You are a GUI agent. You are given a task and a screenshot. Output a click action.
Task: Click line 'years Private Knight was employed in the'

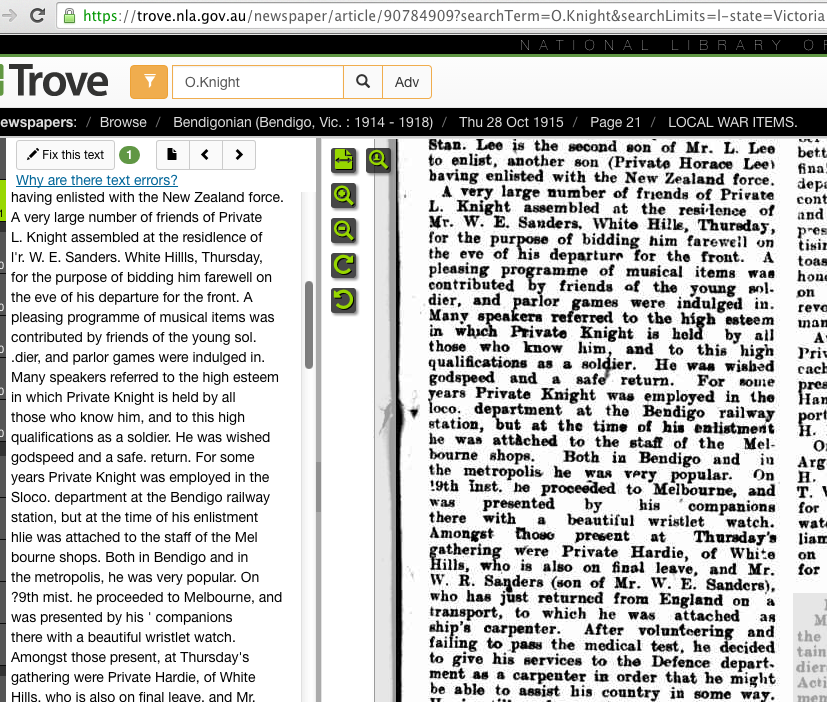point(140,478)
